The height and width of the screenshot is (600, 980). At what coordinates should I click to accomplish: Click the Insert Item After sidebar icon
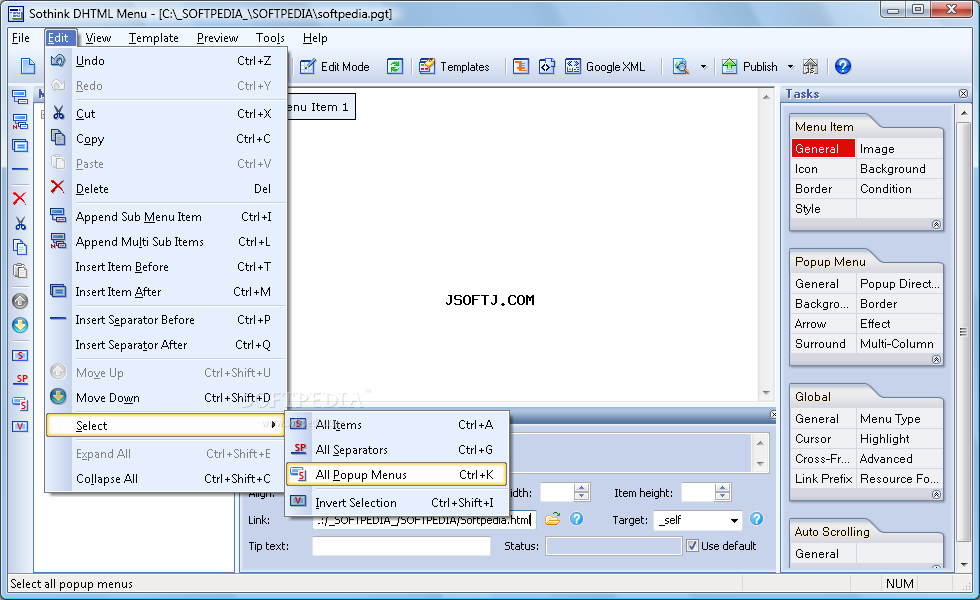pos(20,146)
